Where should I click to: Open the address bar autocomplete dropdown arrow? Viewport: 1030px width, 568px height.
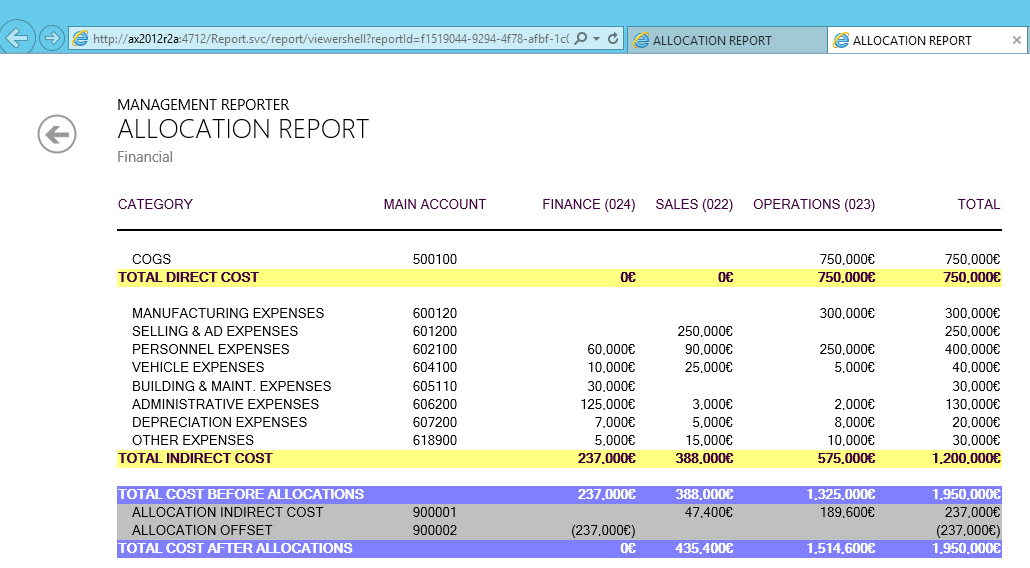pyautogui.click(x=597, y=39)
